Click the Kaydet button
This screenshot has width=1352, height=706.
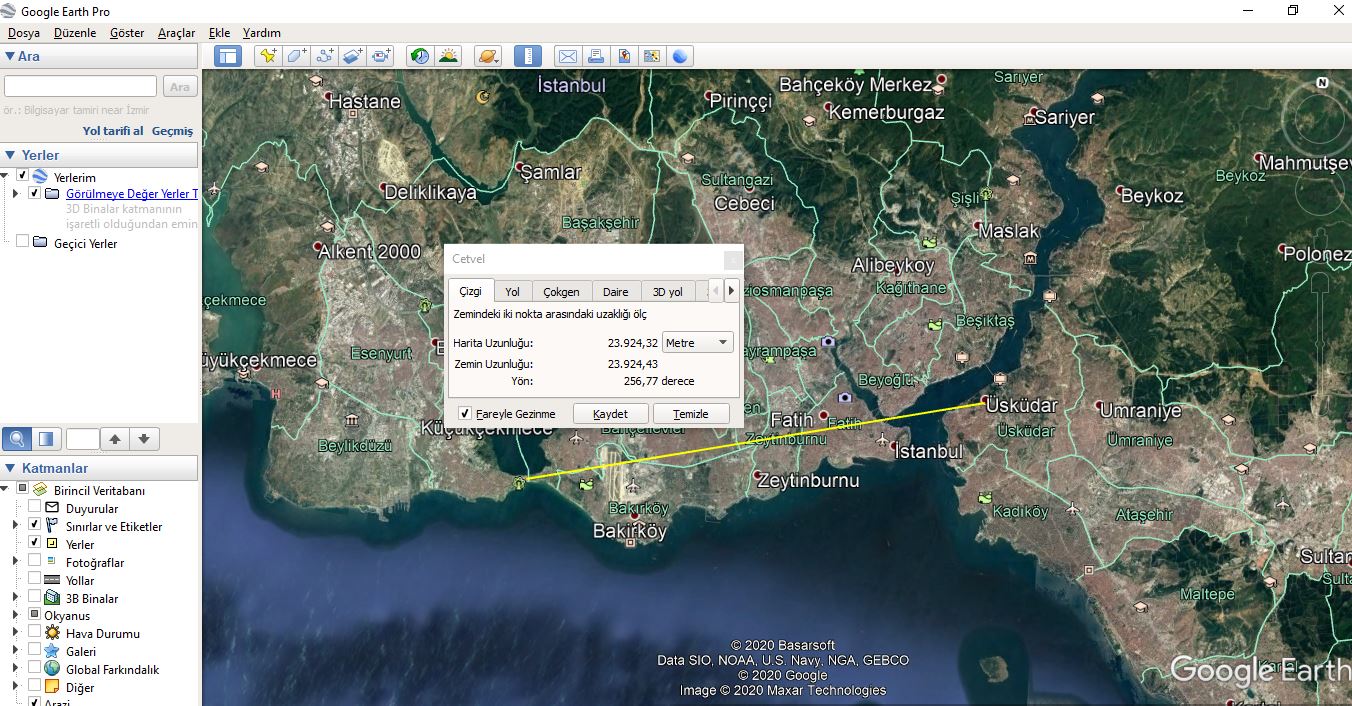click(611, 414)
